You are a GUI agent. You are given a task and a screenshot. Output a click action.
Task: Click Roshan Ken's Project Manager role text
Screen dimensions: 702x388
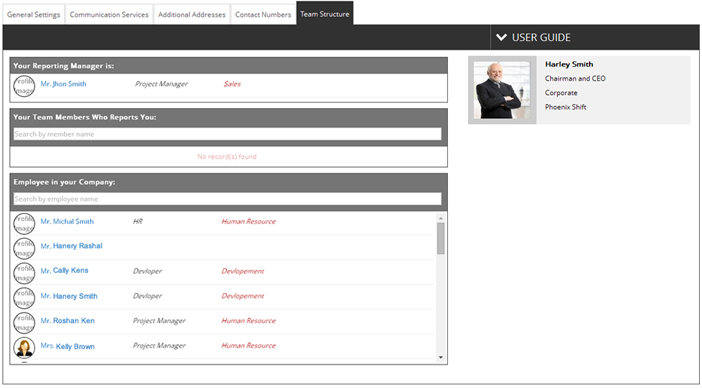[159, 320]
